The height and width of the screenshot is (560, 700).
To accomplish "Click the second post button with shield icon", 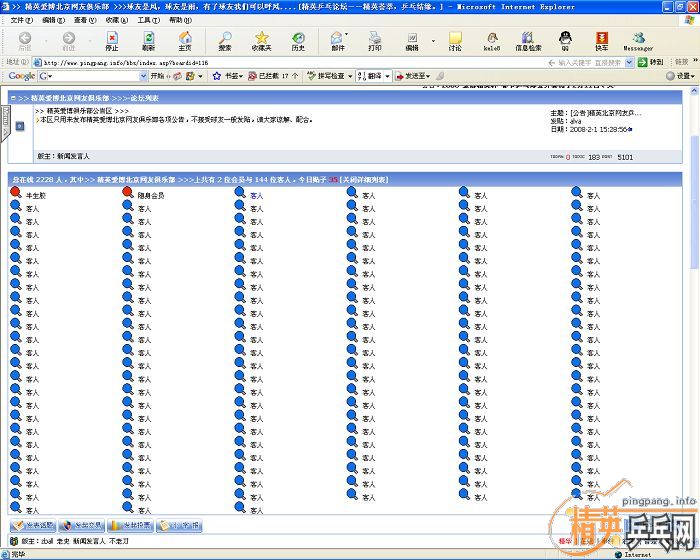I will (x=82, y=526).
